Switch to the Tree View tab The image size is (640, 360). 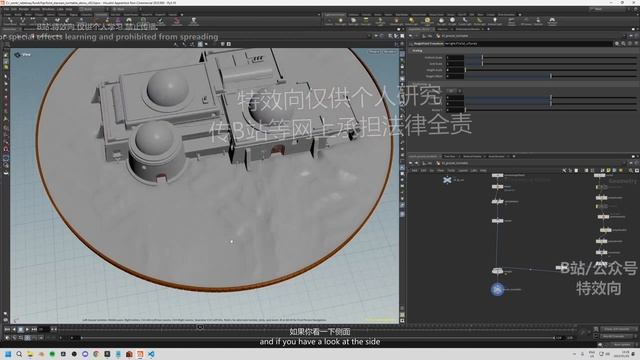pos(449,156)
